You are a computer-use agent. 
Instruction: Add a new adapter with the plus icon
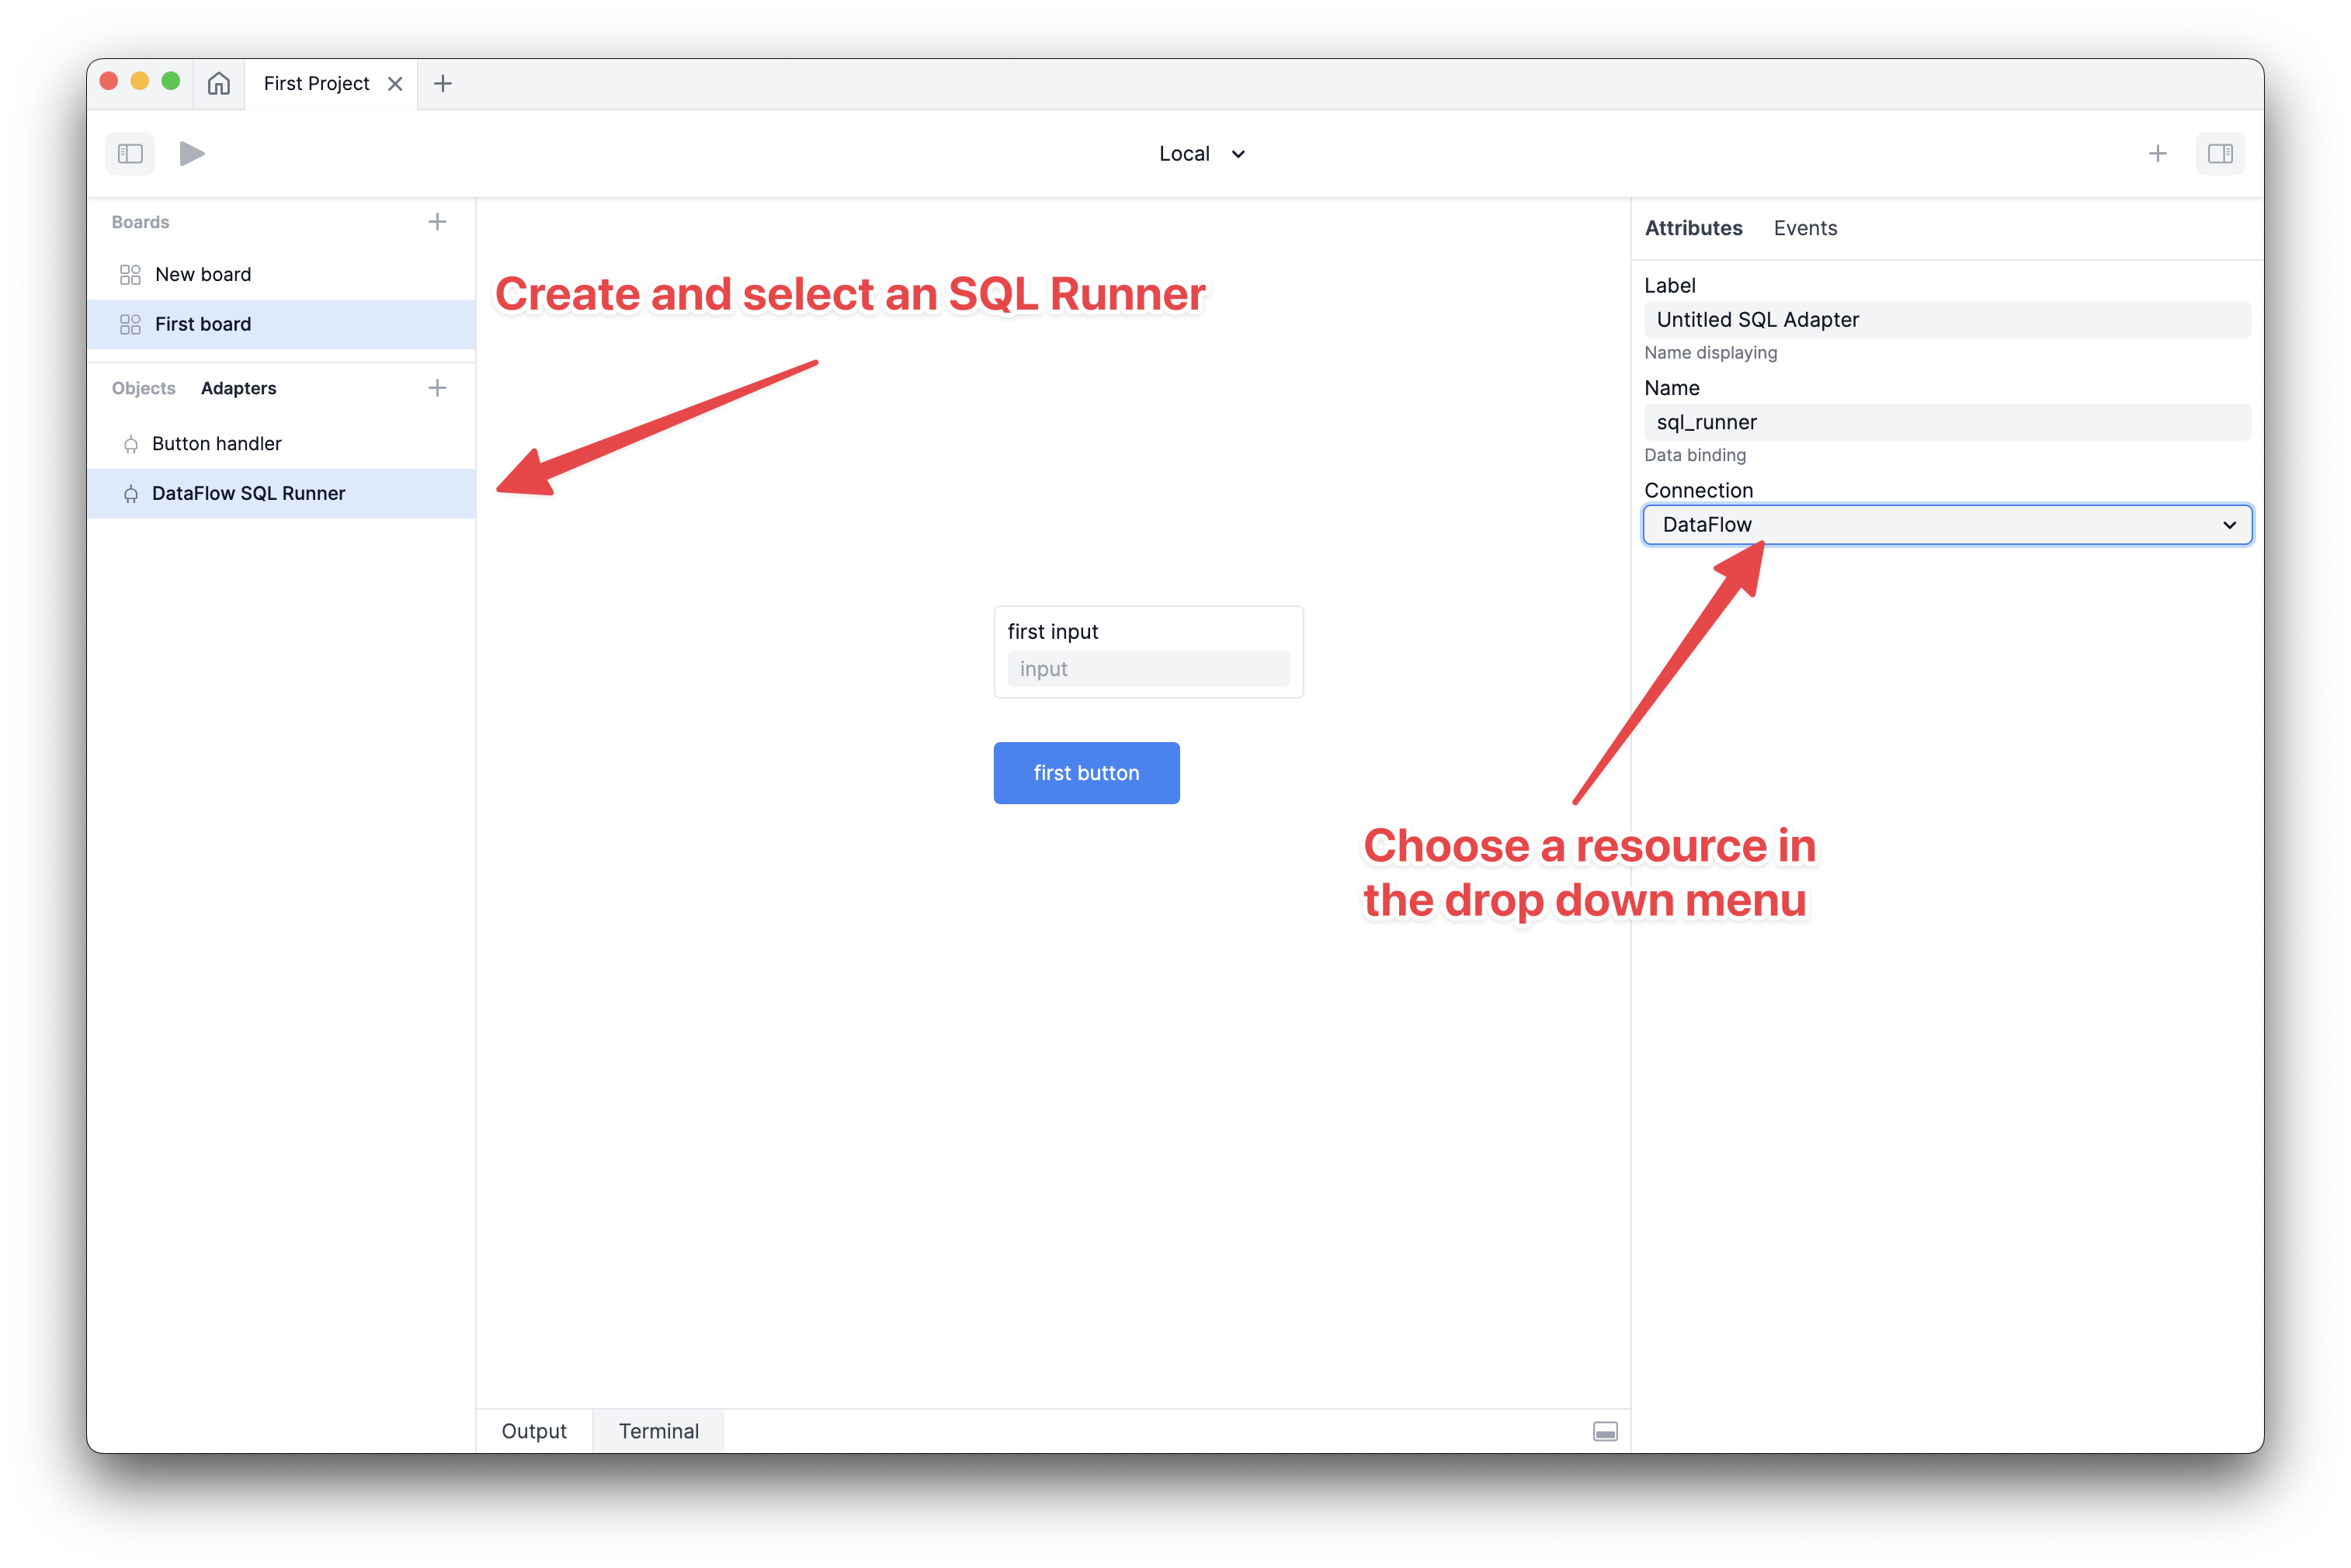point(437,388)
